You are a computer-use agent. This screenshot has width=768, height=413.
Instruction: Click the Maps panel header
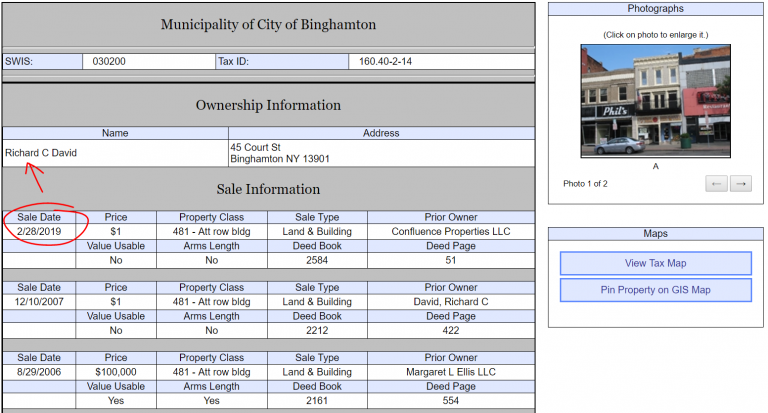[x=655, y=234]
